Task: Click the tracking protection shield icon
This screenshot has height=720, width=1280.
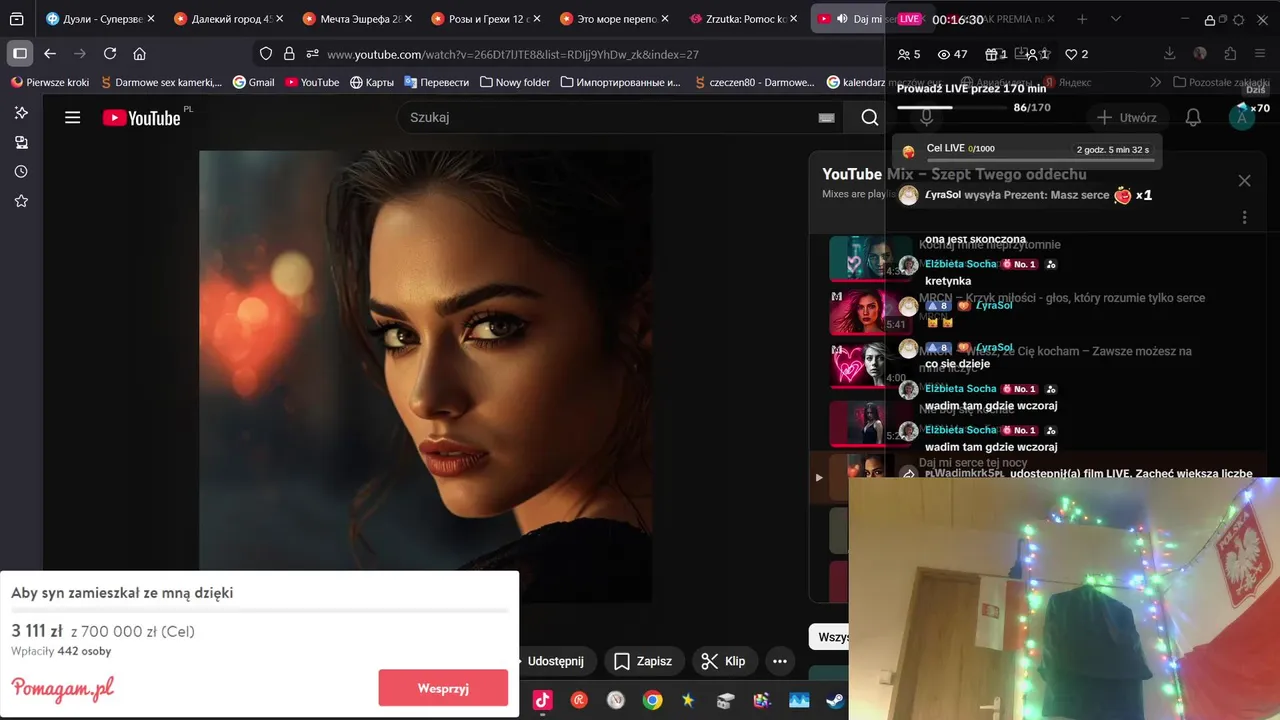Action: click(x=266, y=54)
